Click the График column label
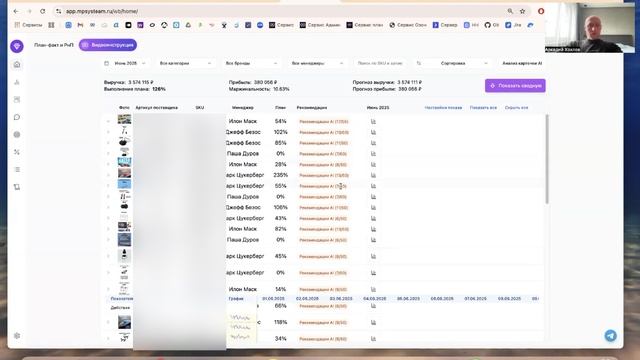 tap(236, 299)
